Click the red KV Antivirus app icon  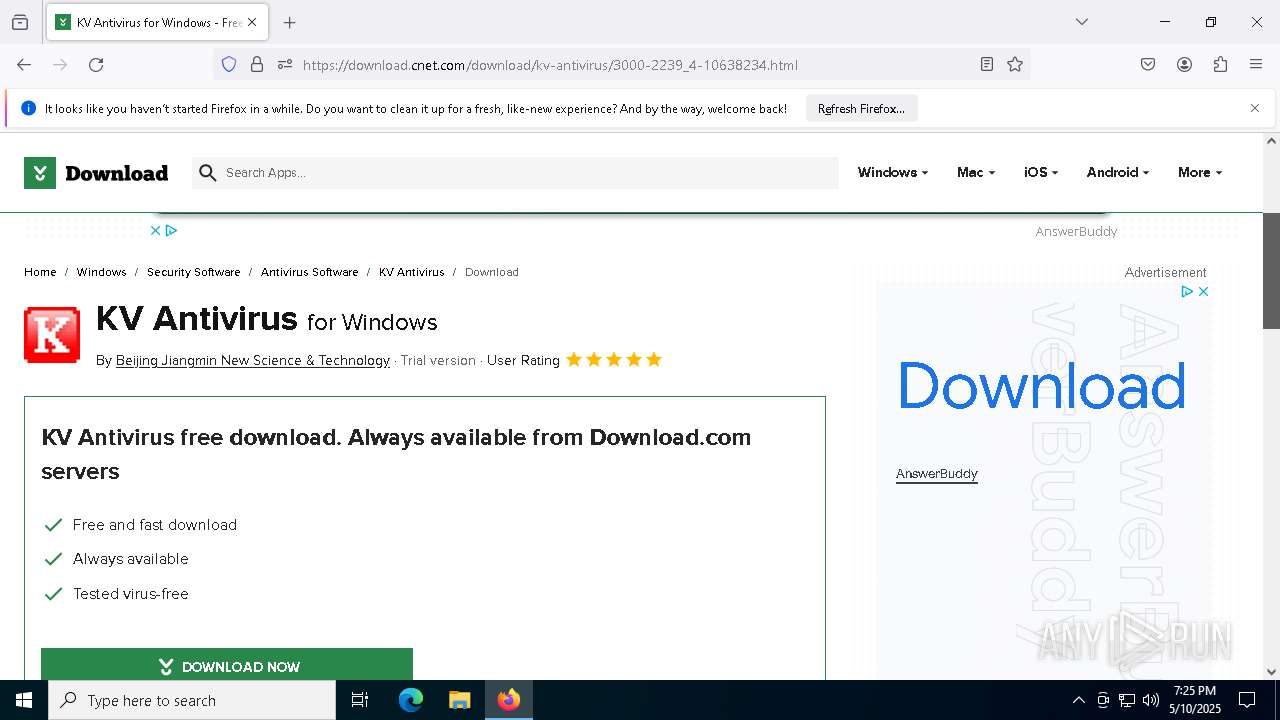tap(52, 335)
